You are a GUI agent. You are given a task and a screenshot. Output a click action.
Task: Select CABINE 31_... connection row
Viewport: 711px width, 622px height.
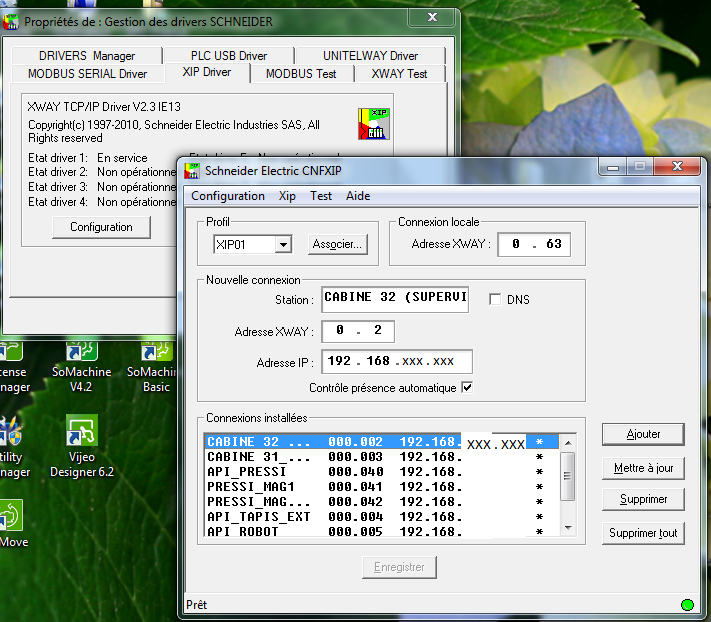(382, 457)
